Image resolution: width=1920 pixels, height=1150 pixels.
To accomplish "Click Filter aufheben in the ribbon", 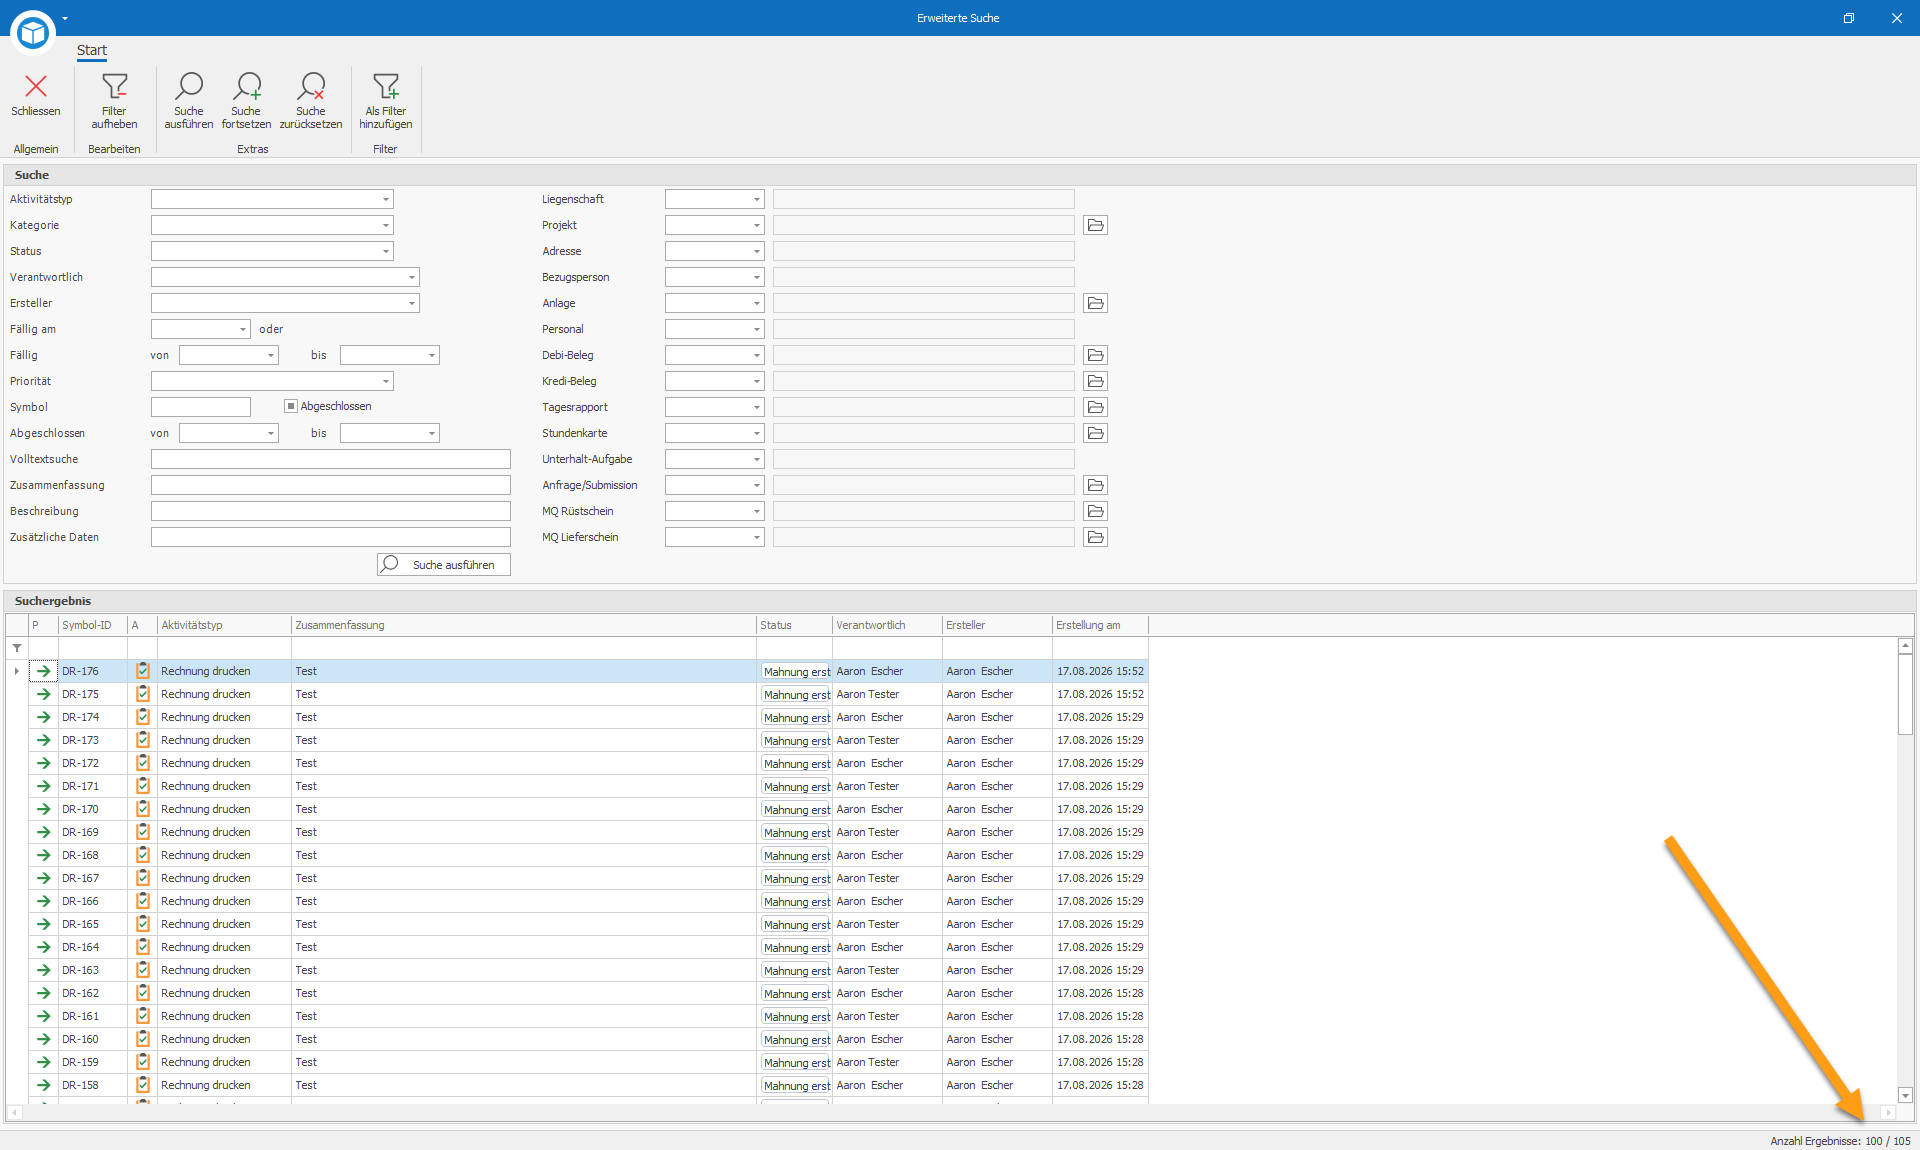I will pyautogui.click(x=114, y=101).
